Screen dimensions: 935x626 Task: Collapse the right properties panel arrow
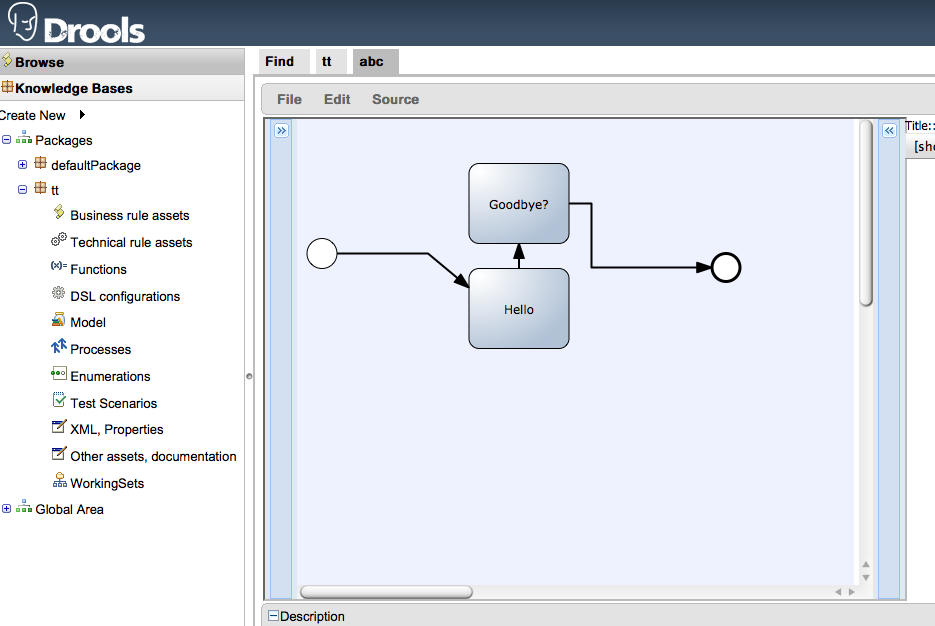888,130
